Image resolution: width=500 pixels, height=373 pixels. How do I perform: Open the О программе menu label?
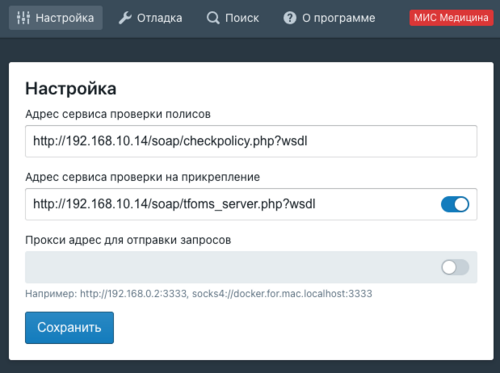339,18
